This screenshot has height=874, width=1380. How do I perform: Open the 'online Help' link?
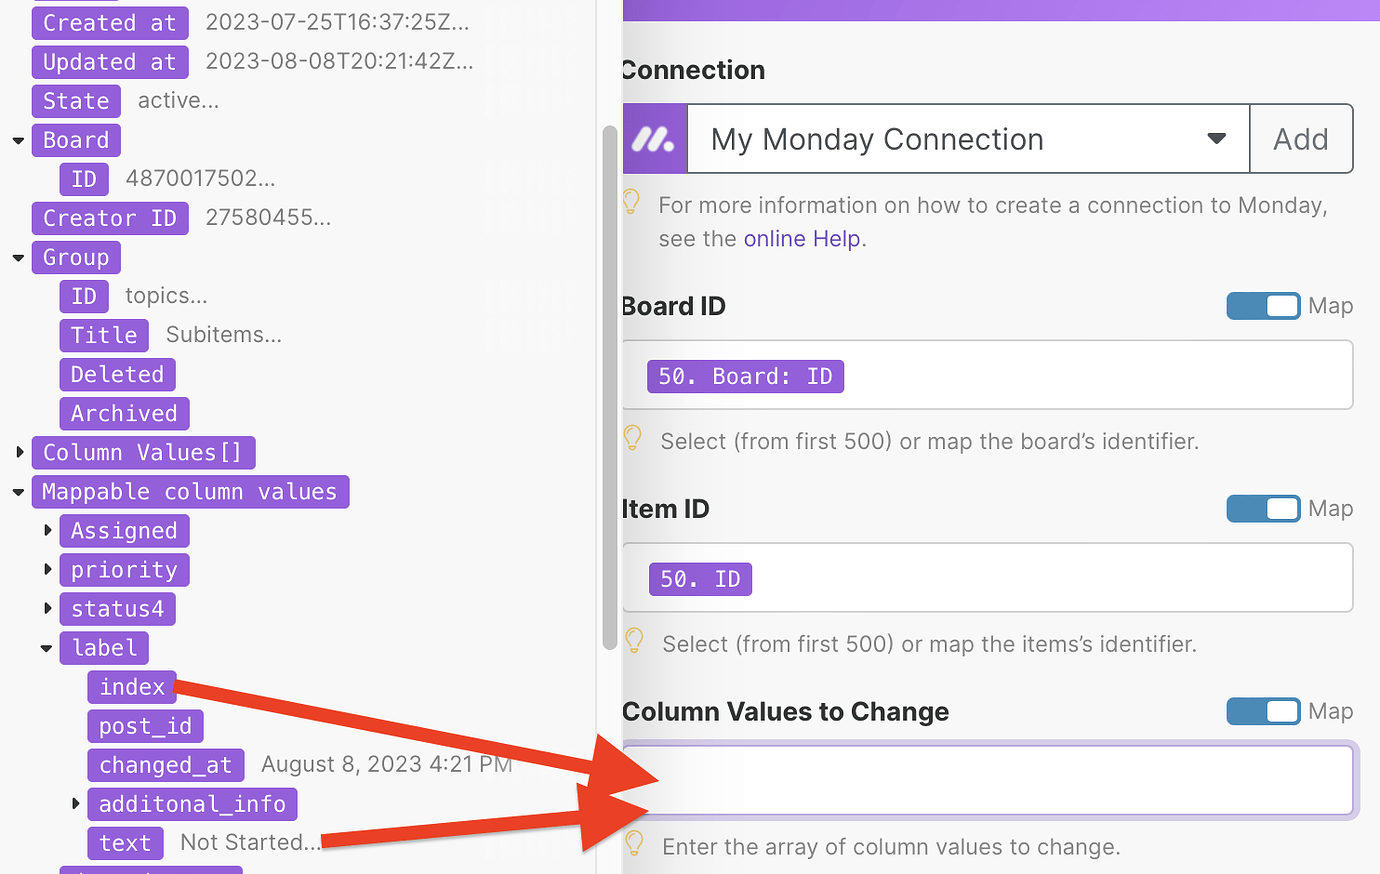click(x=800, y=238)
